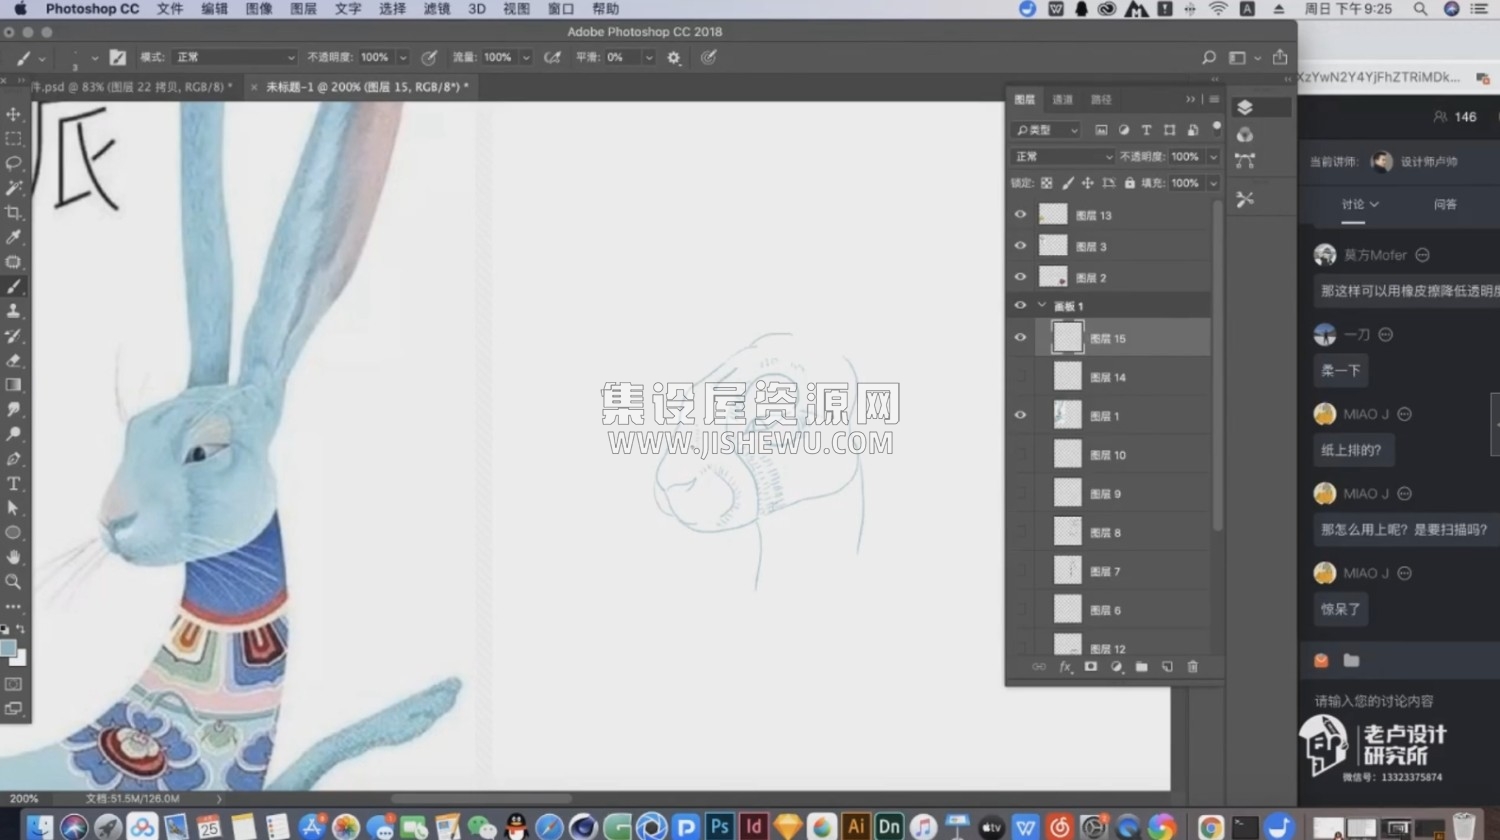Select layer 图层 9 thumbnail

1068,493
